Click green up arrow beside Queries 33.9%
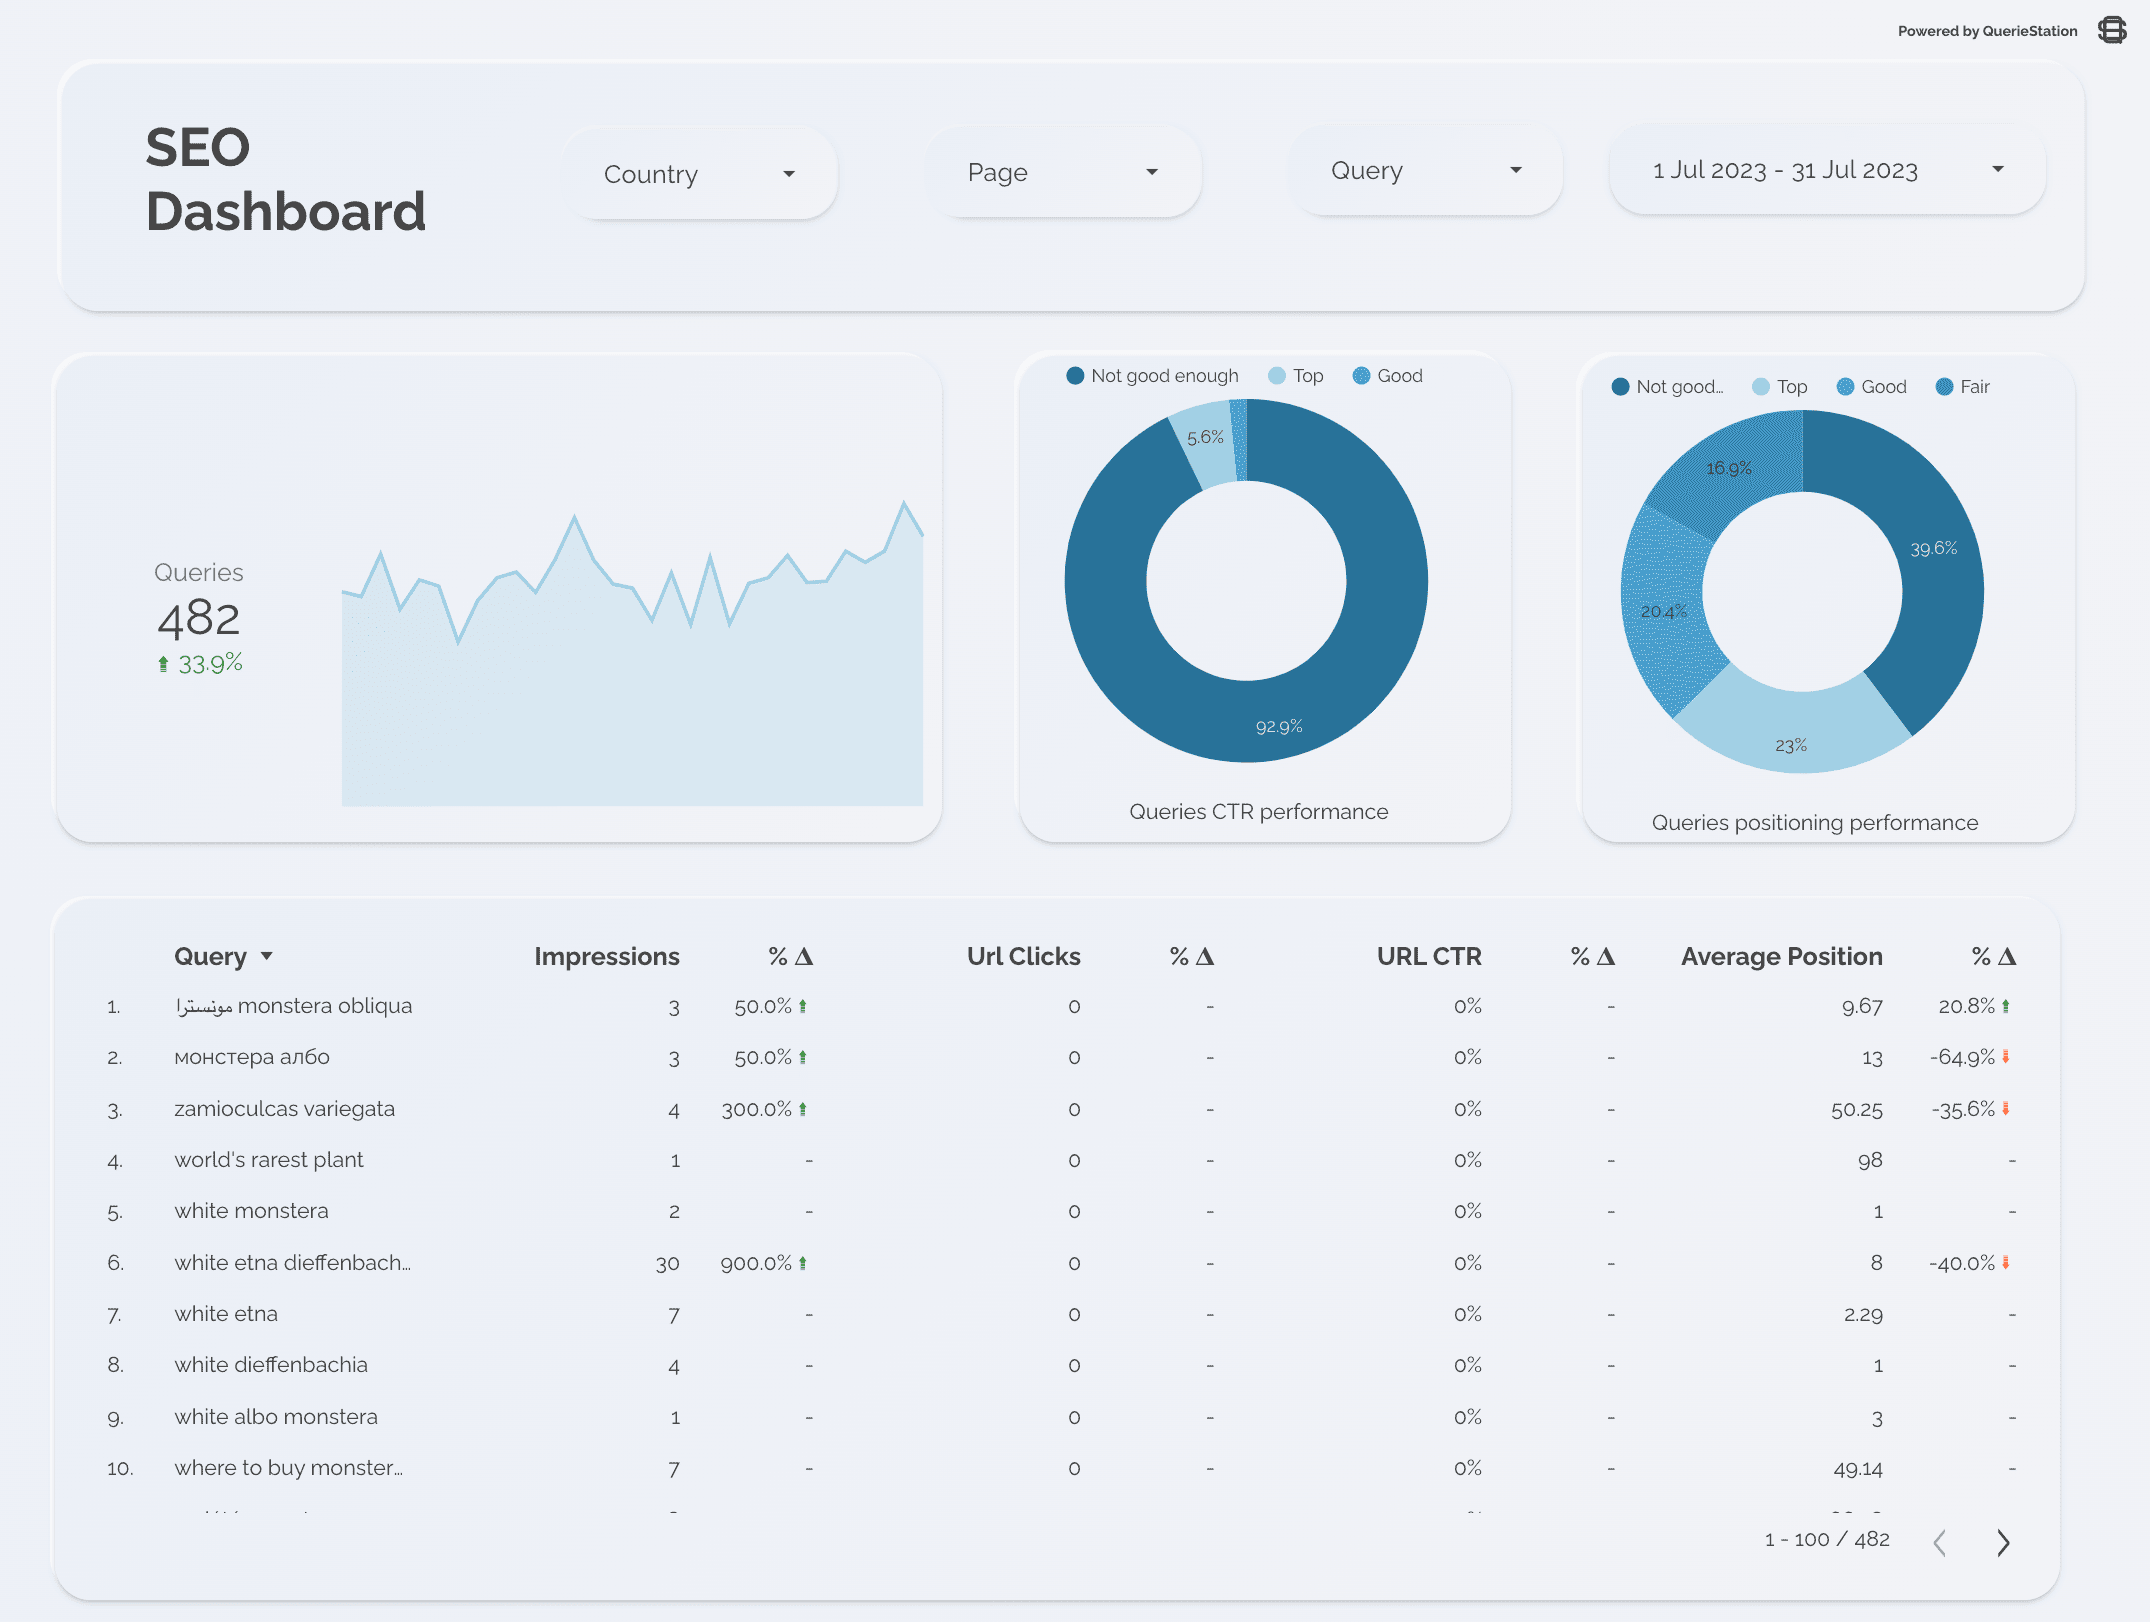Screen dimensions: 2150x1622 point(163,664)
